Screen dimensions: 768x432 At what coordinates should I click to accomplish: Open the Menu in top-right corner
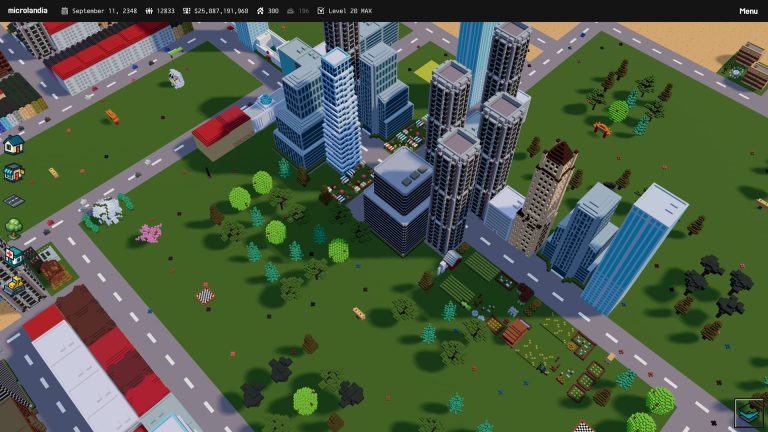click(748, 11)
